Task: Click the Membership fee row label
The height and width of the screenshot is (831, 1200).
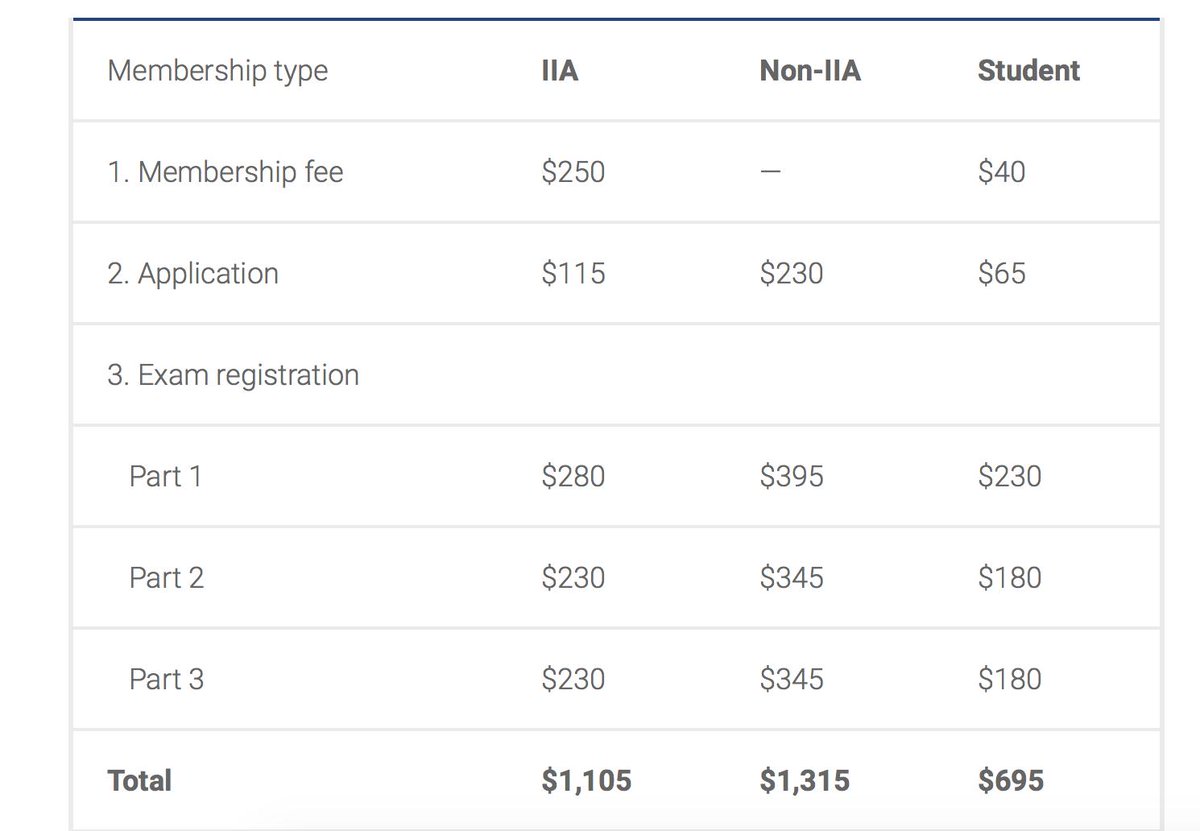Action: 225,172
